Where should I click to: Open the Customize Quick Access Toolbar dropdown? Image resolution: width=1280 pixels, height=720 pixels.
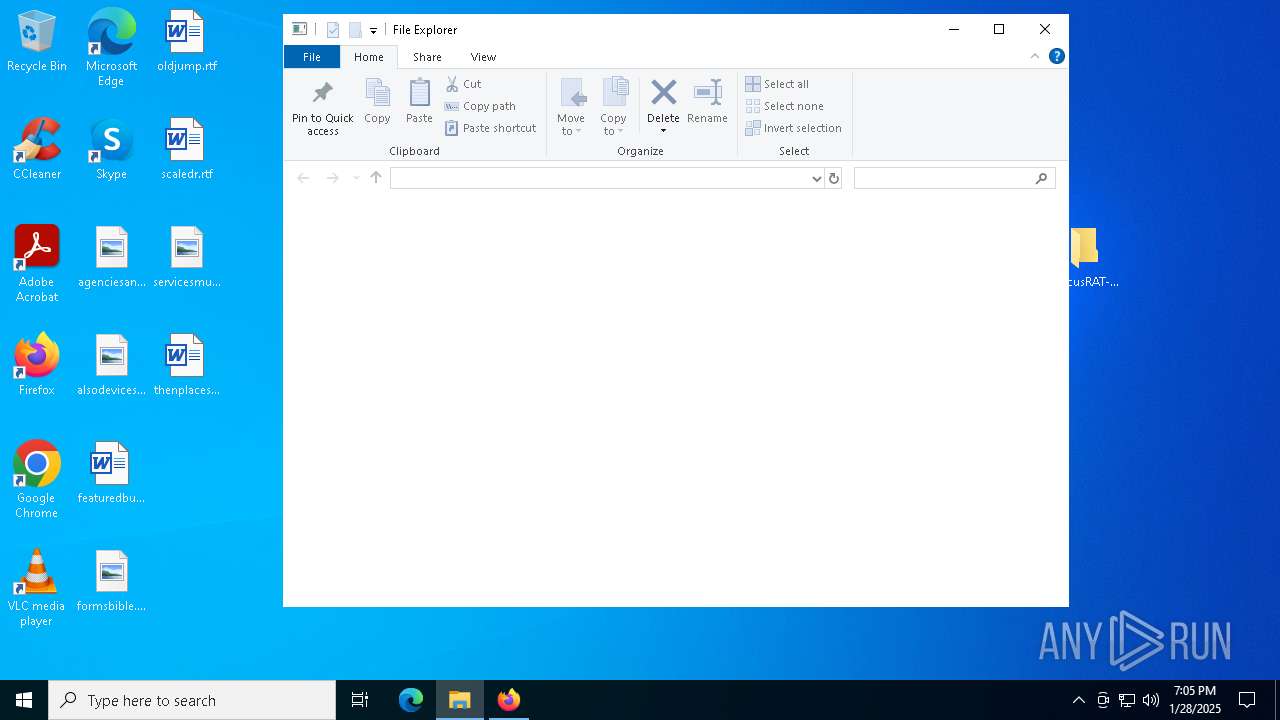(x=373, y=31)
